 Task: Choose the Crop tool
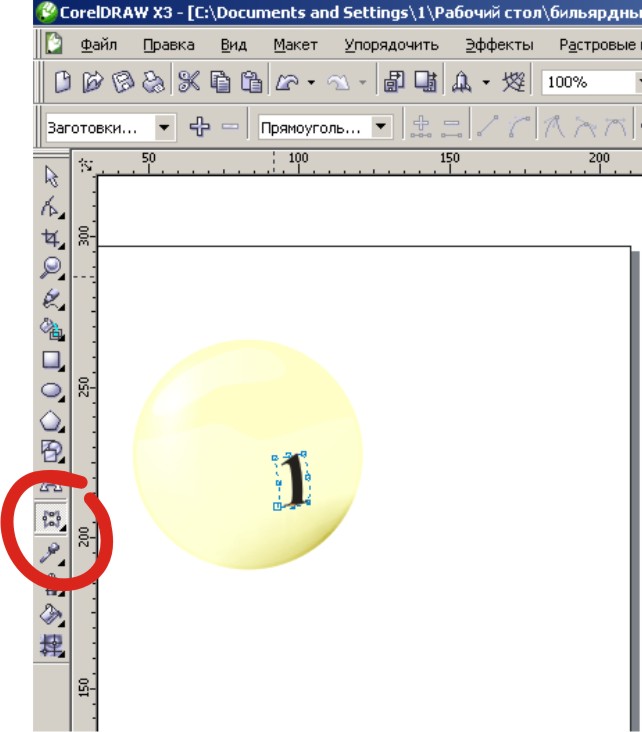click(50, 238)
